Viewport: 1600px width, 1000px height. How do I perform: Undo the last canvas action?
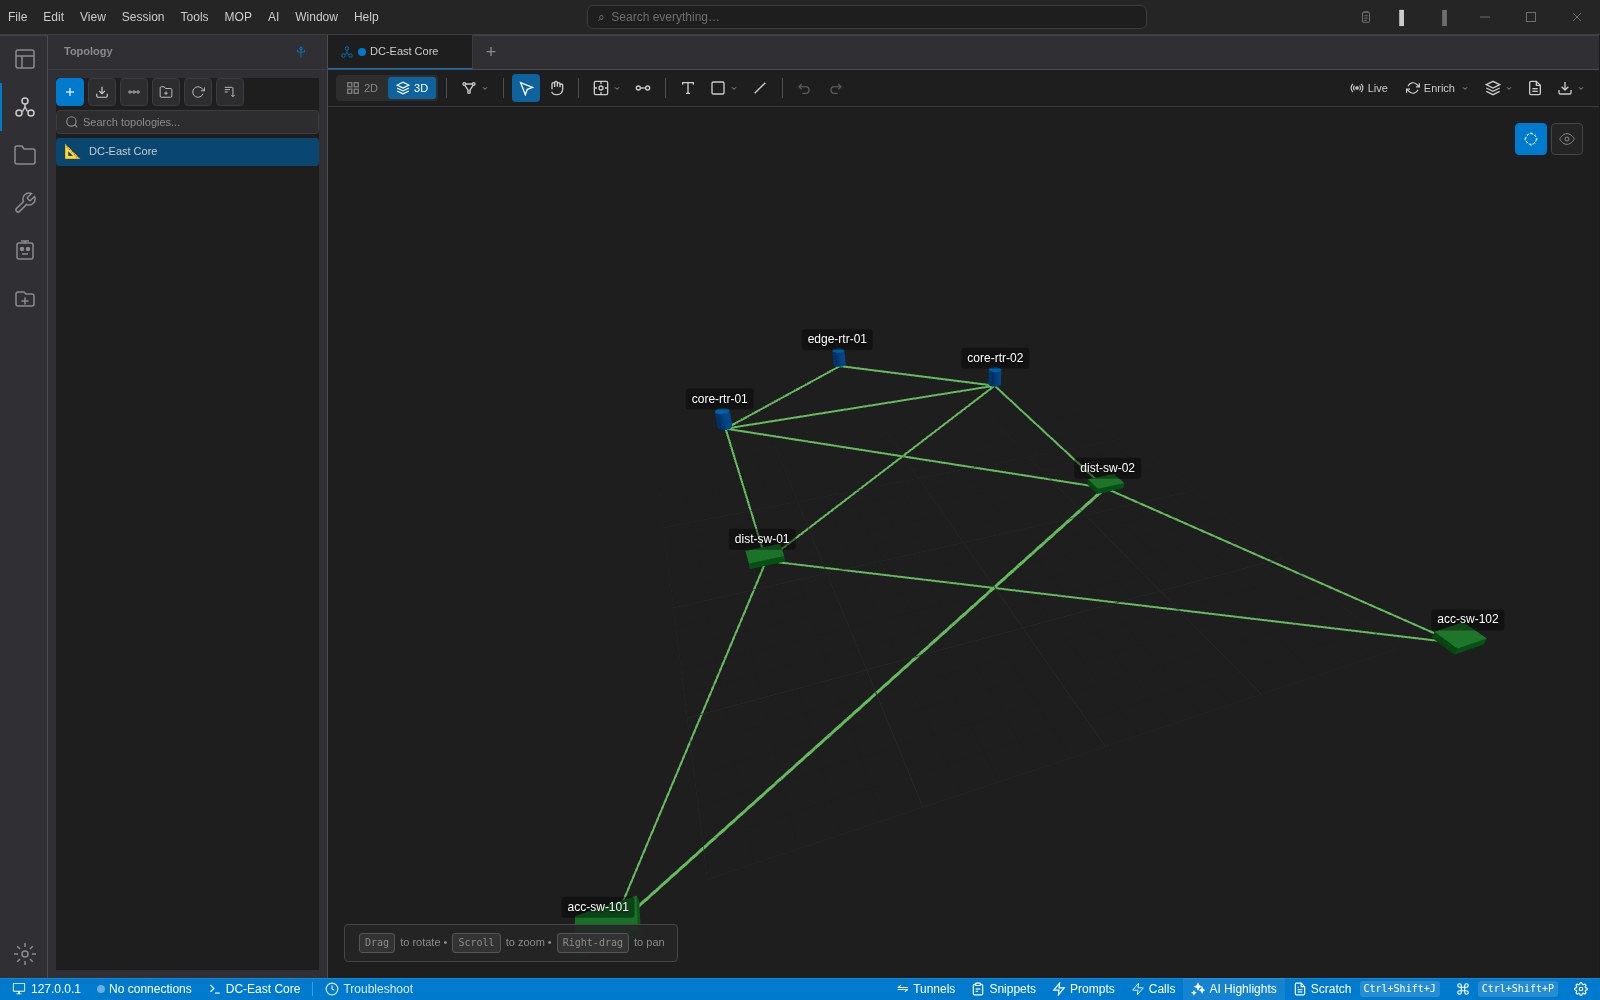pyautogui.click(x=804, y=88)
